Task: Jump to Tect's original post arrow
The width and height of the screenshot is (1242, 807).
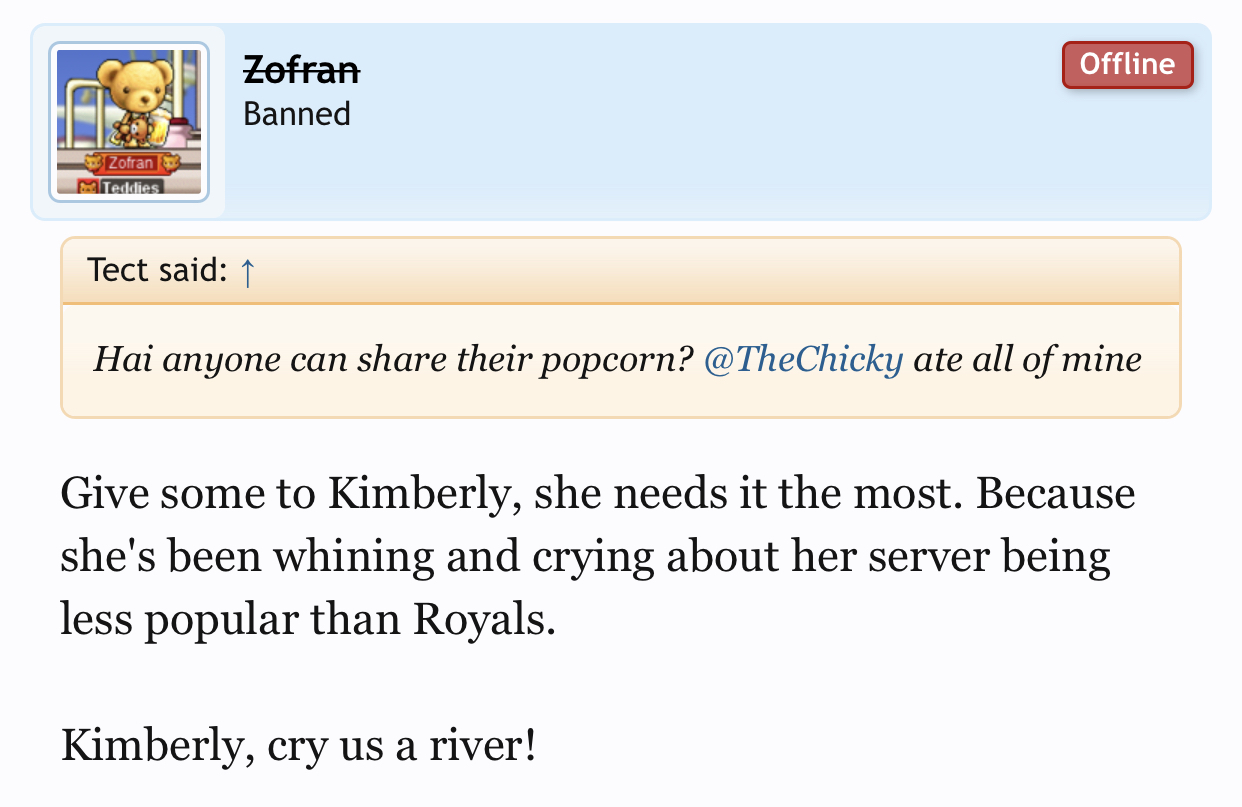Action: (249, 271)
